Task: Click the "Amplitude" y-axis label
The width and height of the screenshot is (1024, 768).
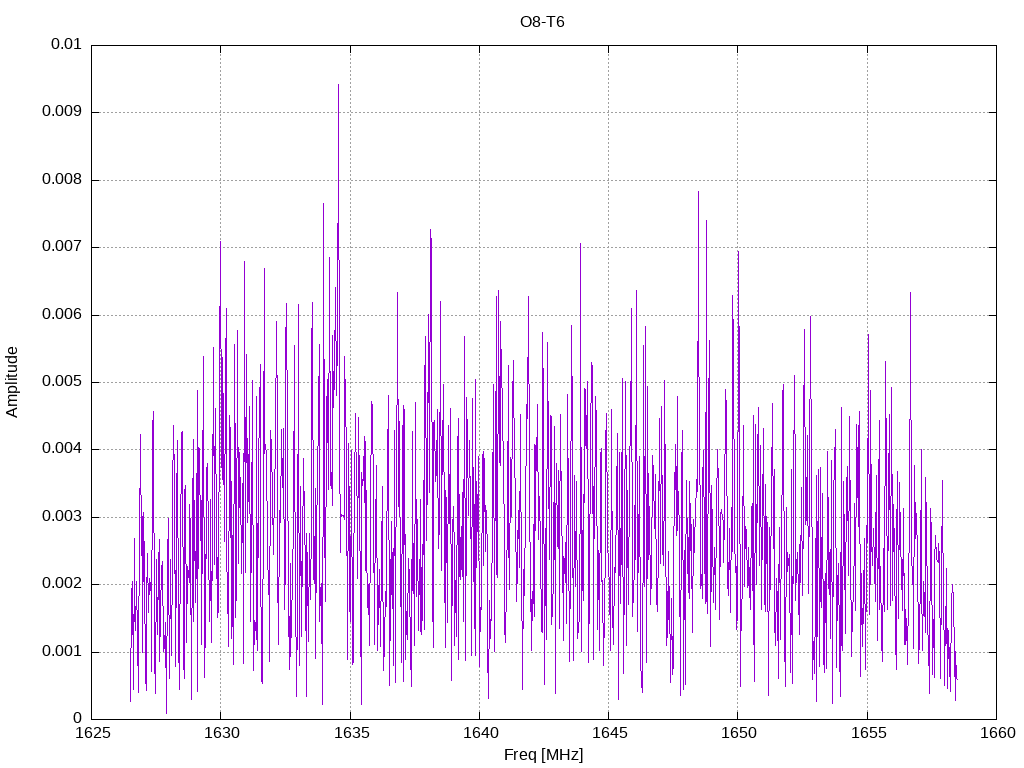Action: click(12, 382)
